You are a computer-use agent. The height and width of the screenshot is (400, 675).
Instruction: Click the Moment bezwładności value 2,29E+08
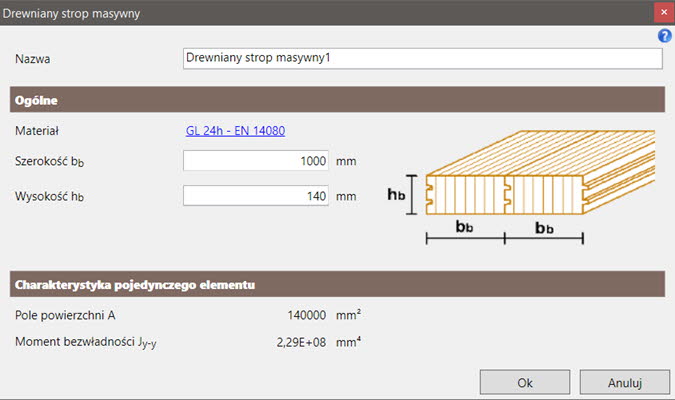pos(299,344)
